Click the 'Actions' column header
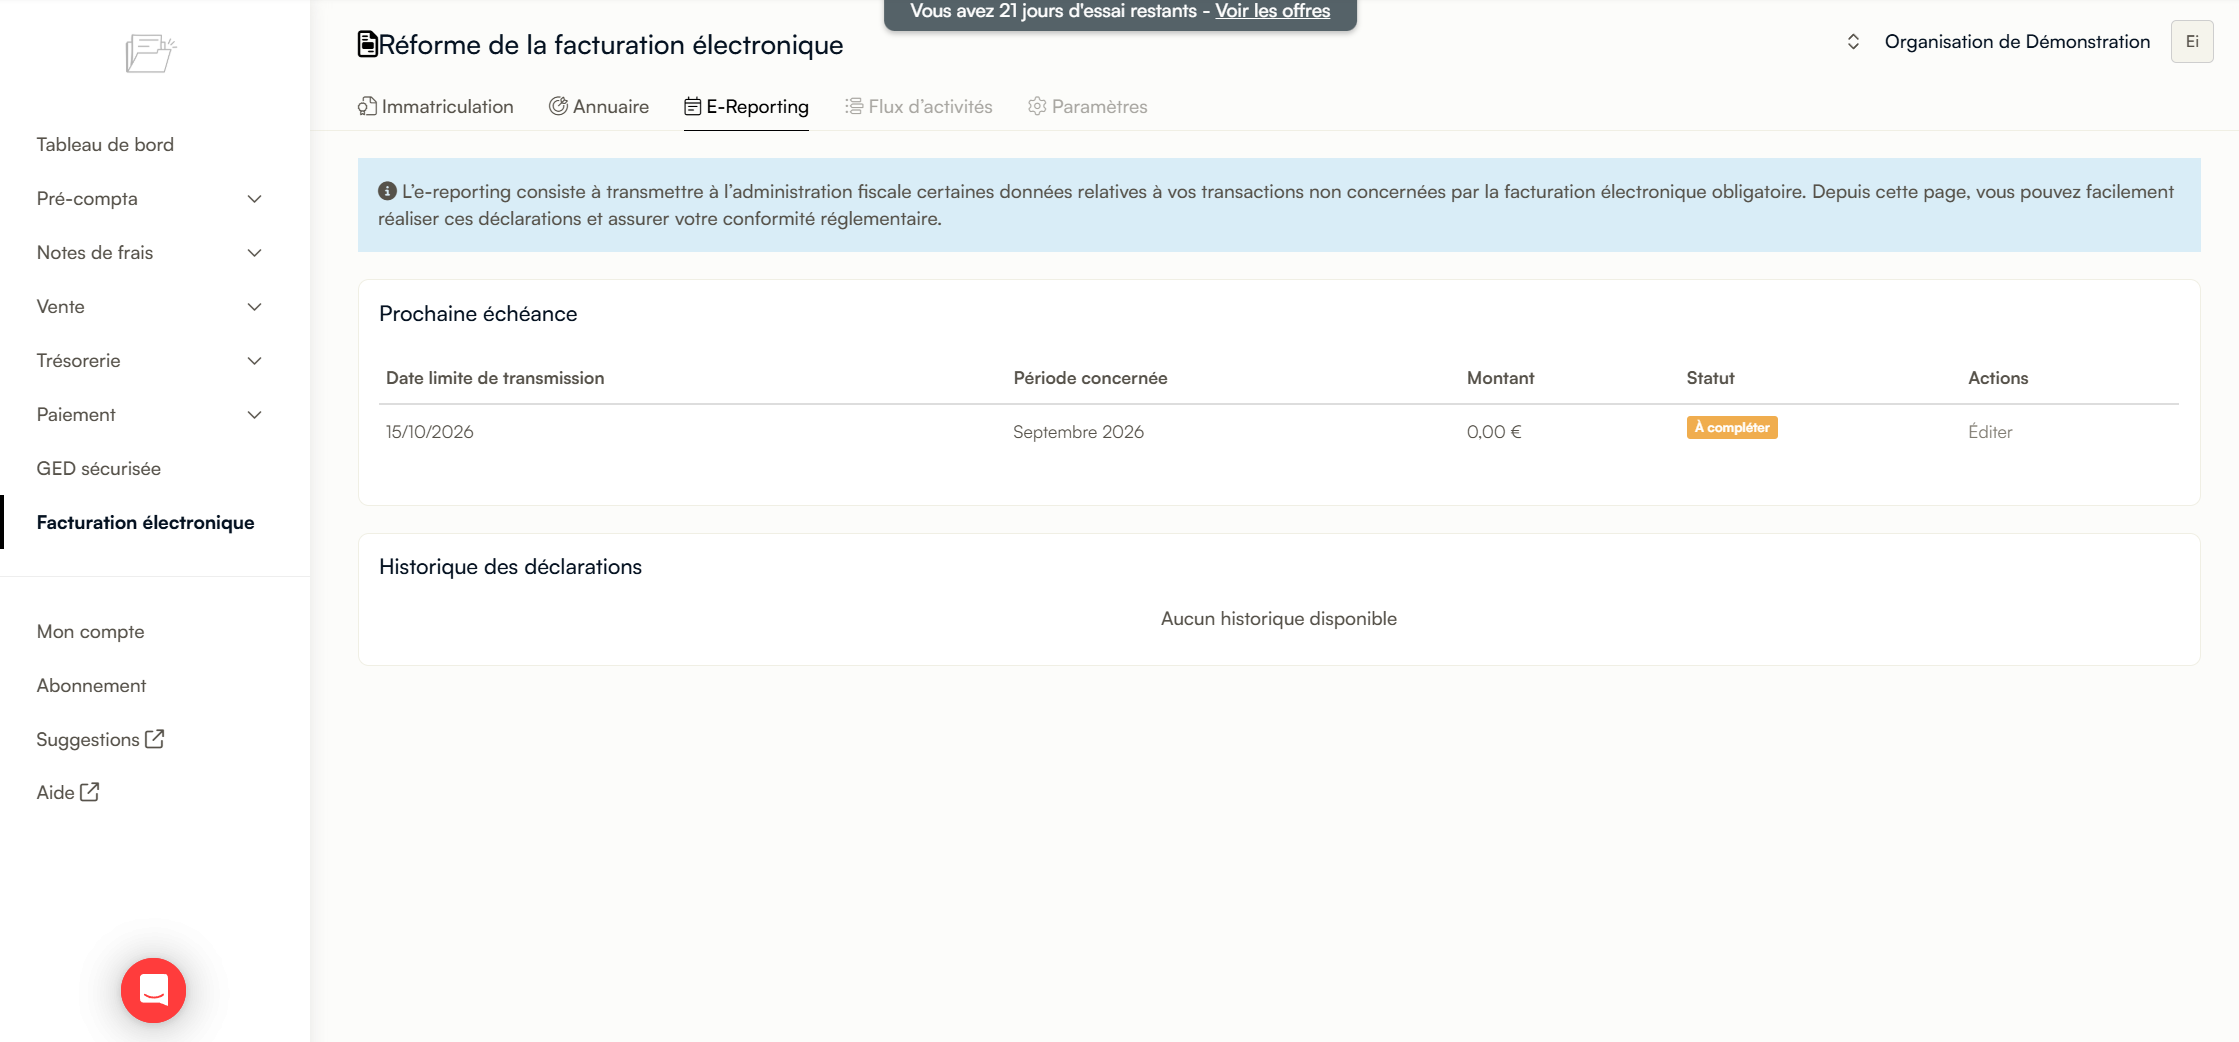Image resolution: width=2239 pixels, height=1042 pixels. [x=1998, y=378]
